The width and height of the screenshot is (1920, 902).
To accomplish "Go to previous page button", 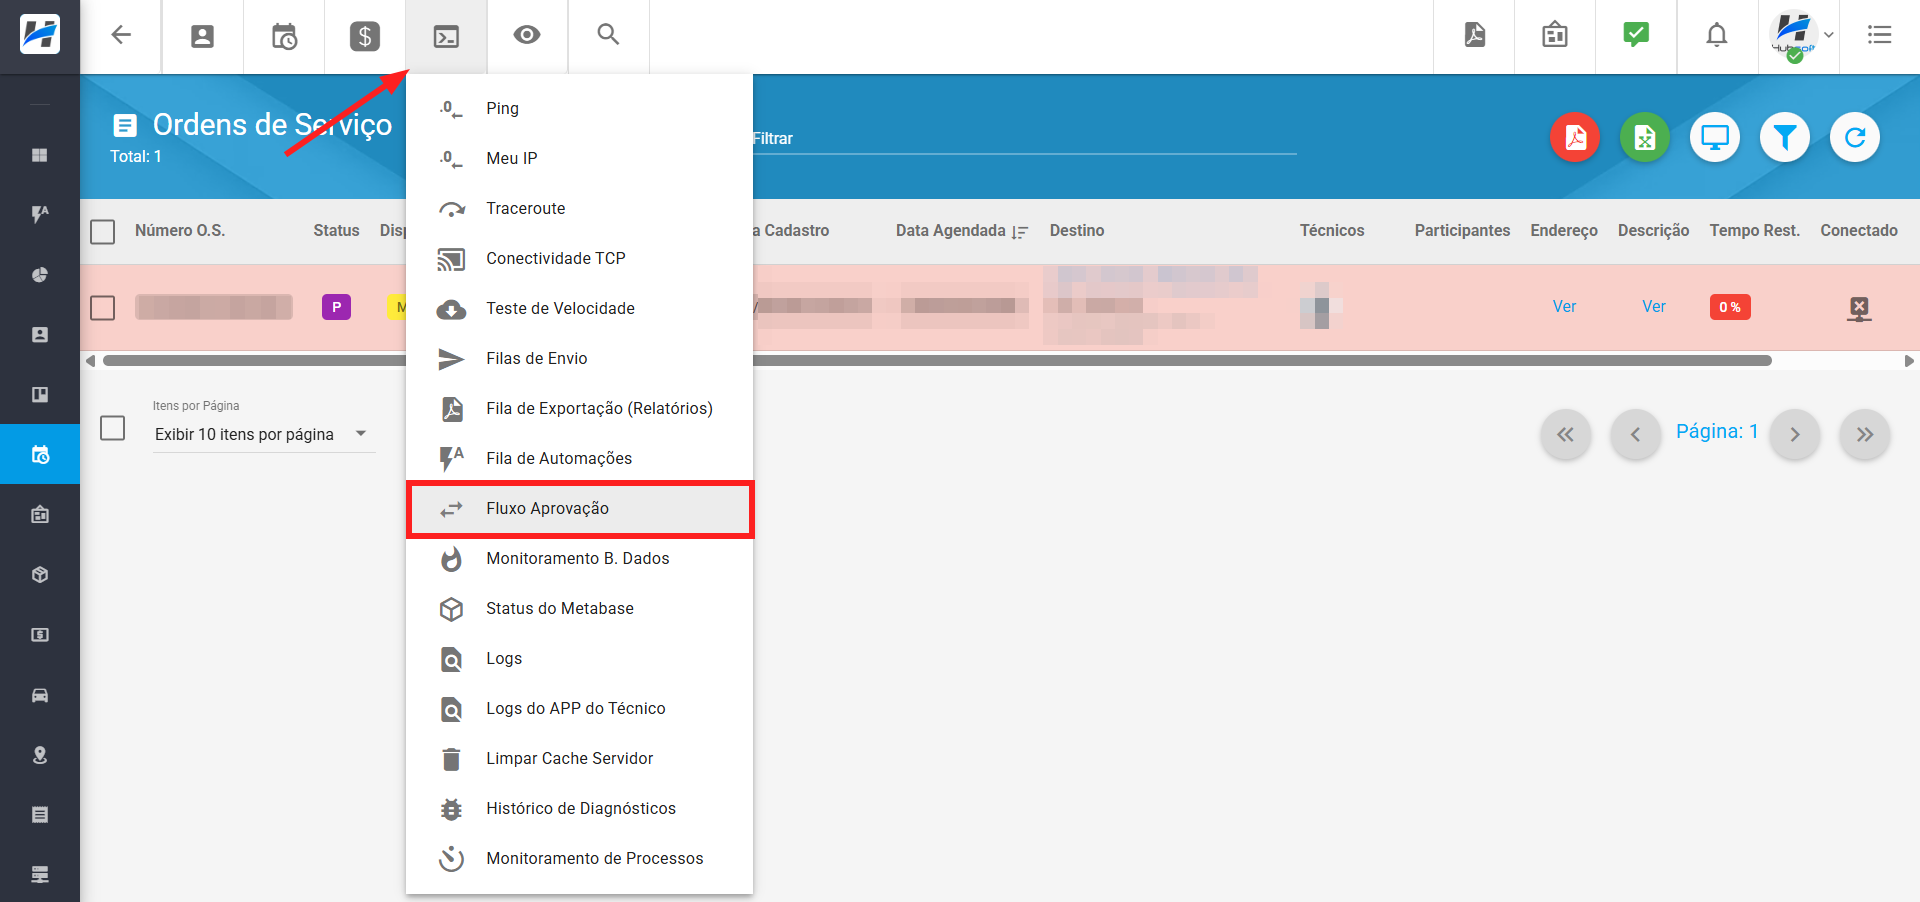I will coord(1635,434).
